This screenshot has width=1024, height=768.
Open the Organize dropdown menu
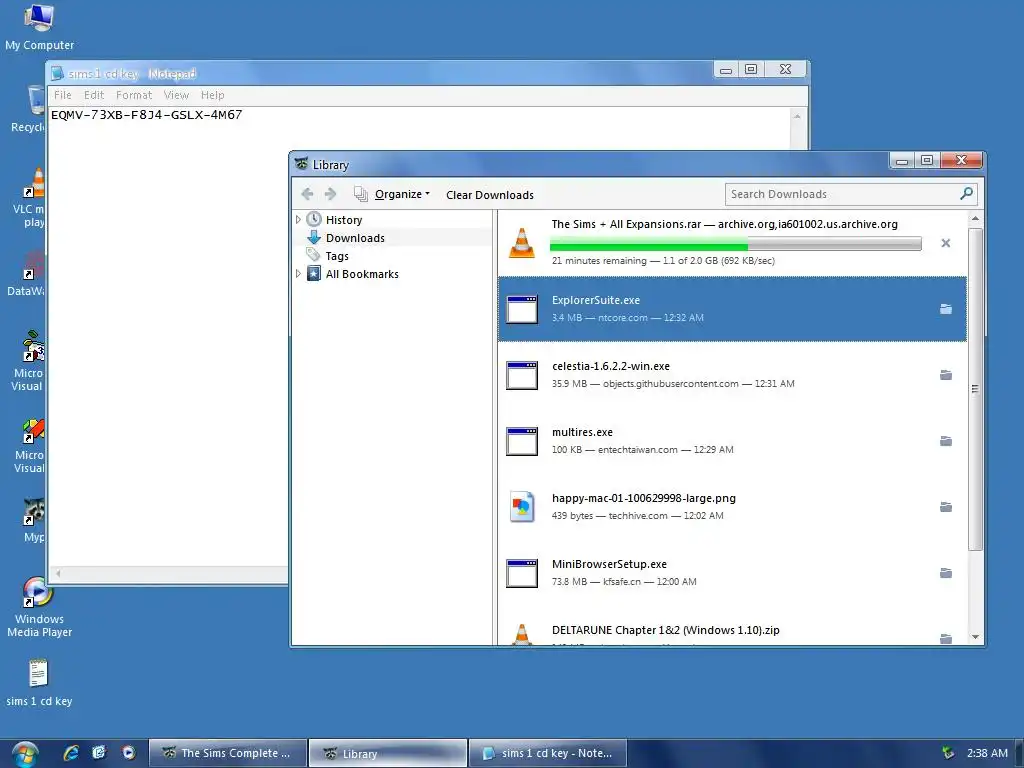[x=392, y=194]
